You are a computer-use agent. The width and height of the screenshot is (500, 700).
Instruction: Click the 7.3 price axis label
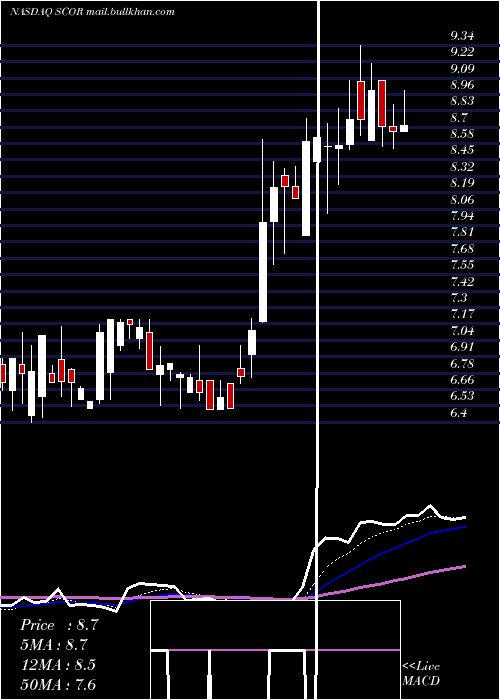(x=459, y=298)
